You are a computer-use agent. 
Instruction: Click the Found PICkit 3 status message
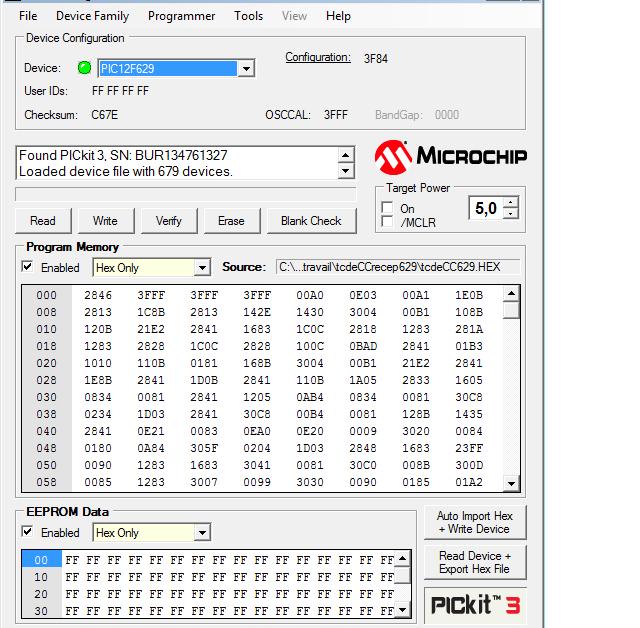point(123,155)
